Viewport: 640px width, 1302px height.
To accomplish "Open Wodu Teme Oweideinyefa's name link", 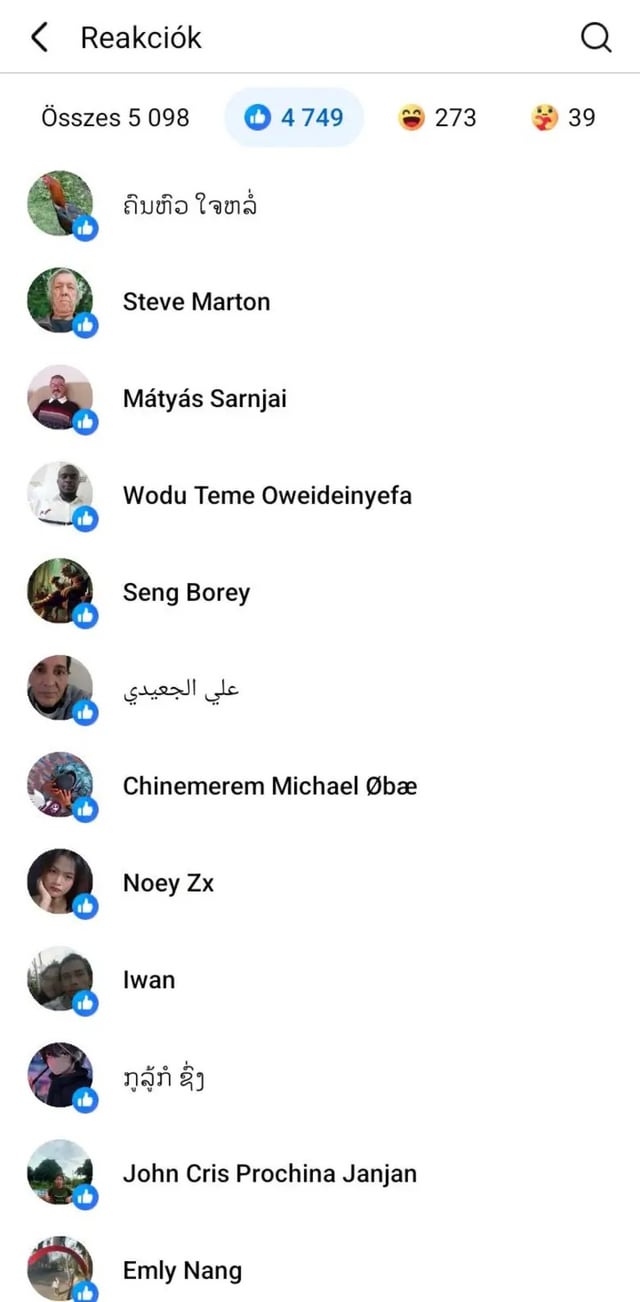I will click(267, 495).
